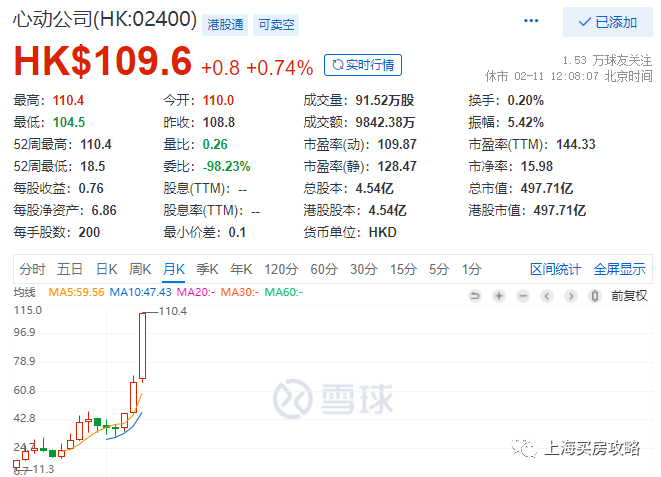
Task: Click the chart zoom-out minus icon
Action: [523, 296]
